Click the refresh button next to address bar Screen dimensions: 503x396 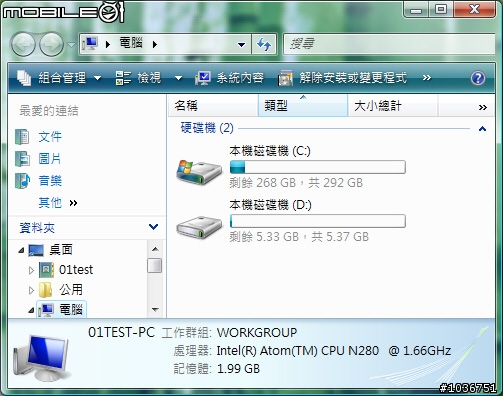point(264,44)
